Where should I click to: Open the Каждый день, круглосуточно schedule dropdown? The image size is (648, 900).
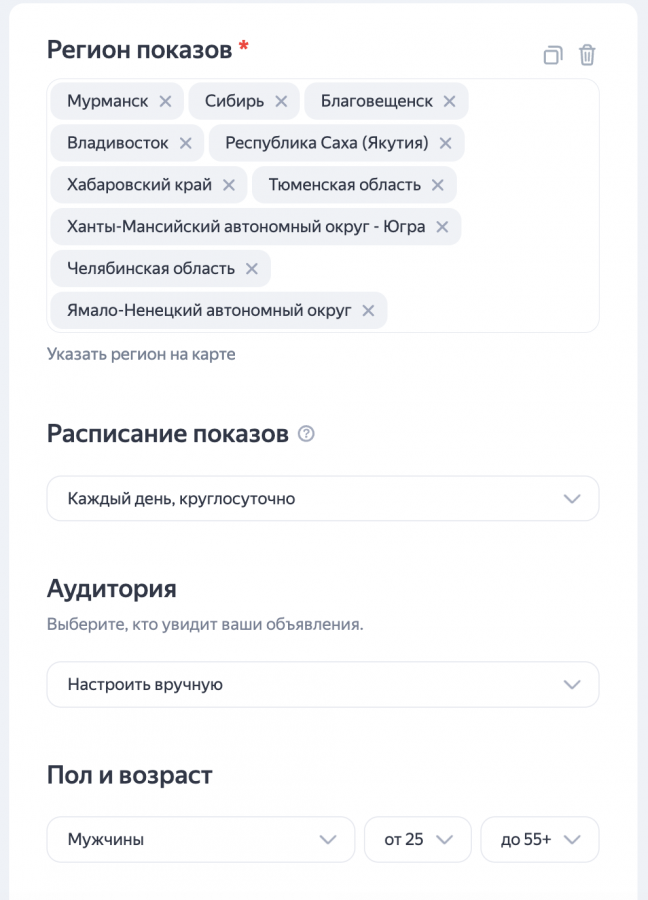pos(323,498)
